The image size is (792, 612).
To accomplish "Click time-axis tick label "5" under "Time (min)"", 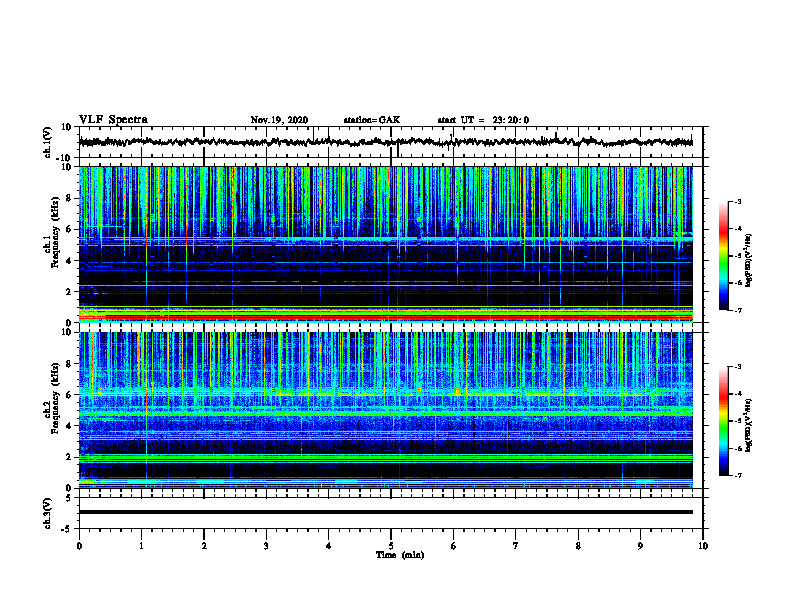I will pyautogui.click(x=391, y=546).
